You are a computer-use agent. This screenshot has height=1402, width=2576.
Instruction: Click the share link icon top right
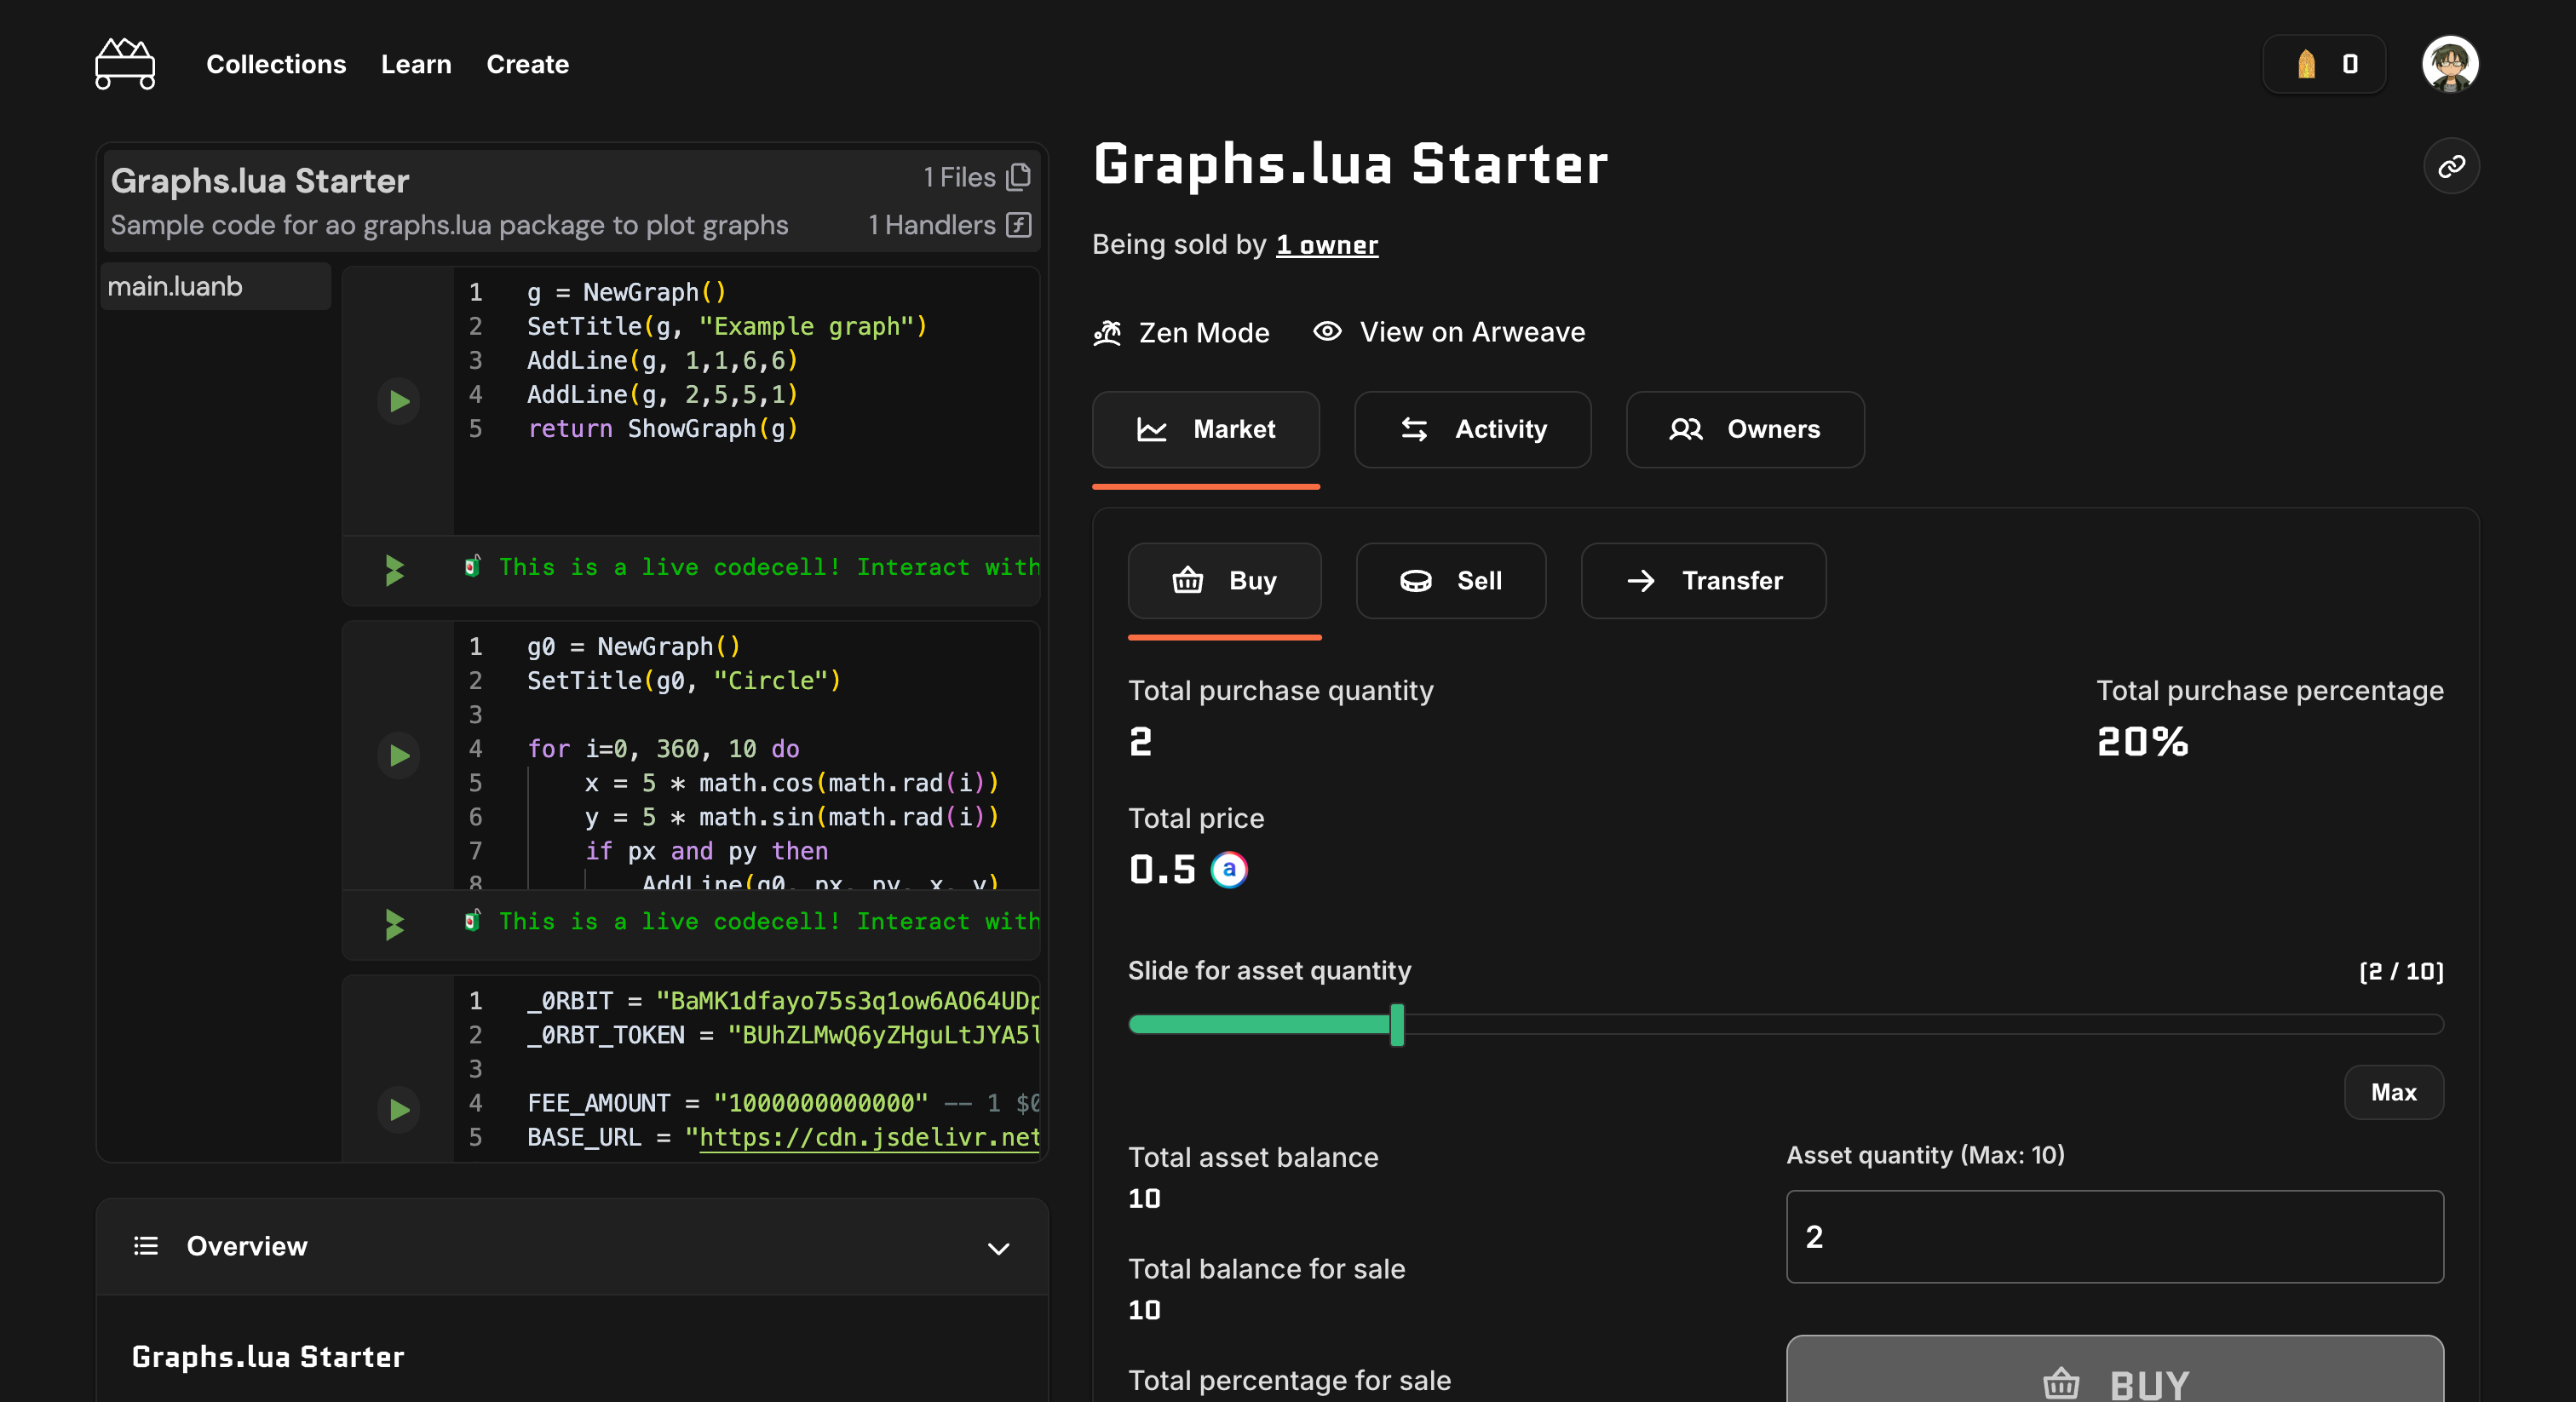click(2450, 166)
